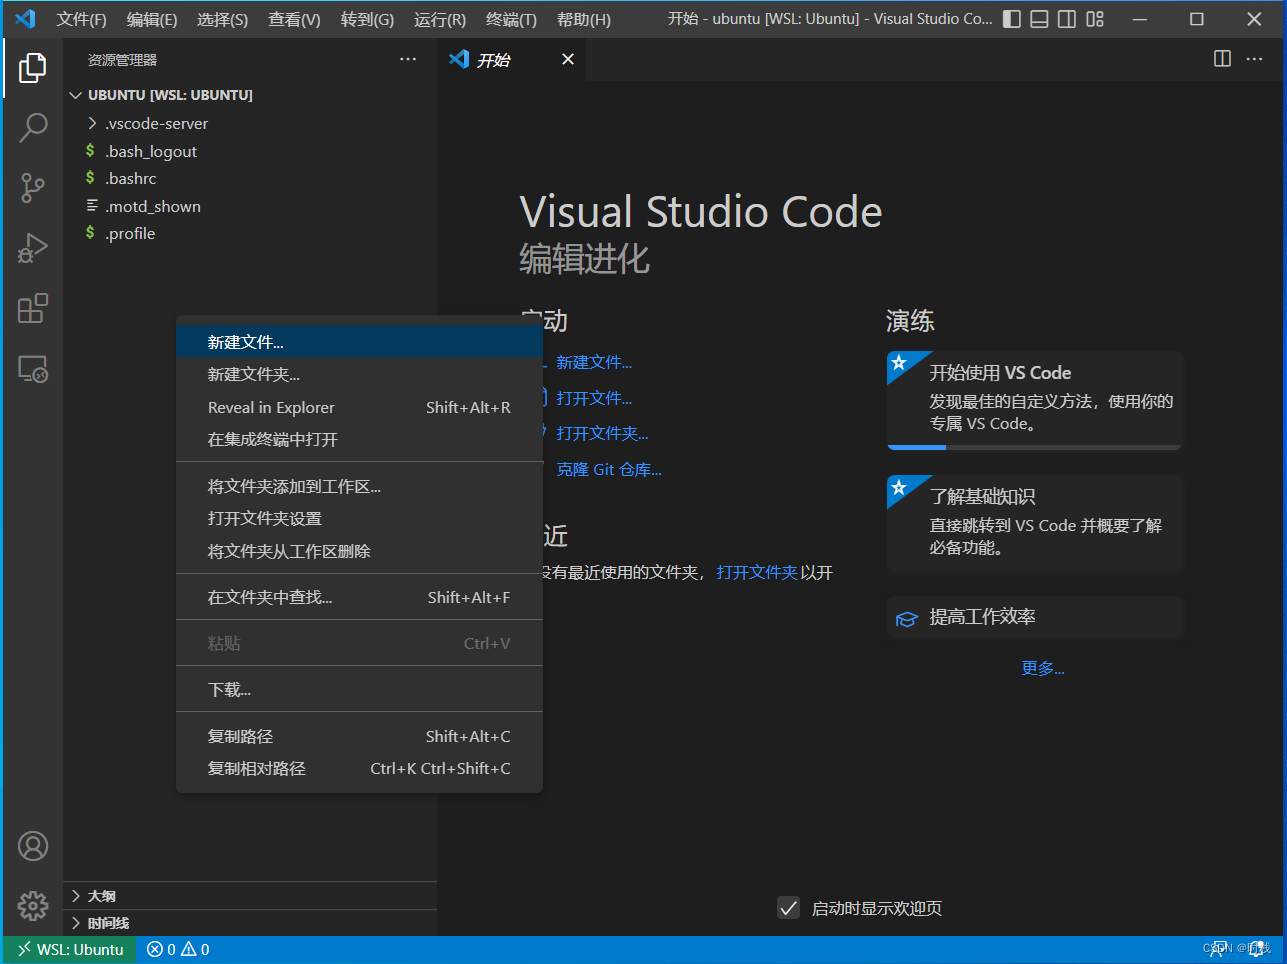
Task: Click 更多... link under walkthroughs
Action: (x=1043, y=668)
